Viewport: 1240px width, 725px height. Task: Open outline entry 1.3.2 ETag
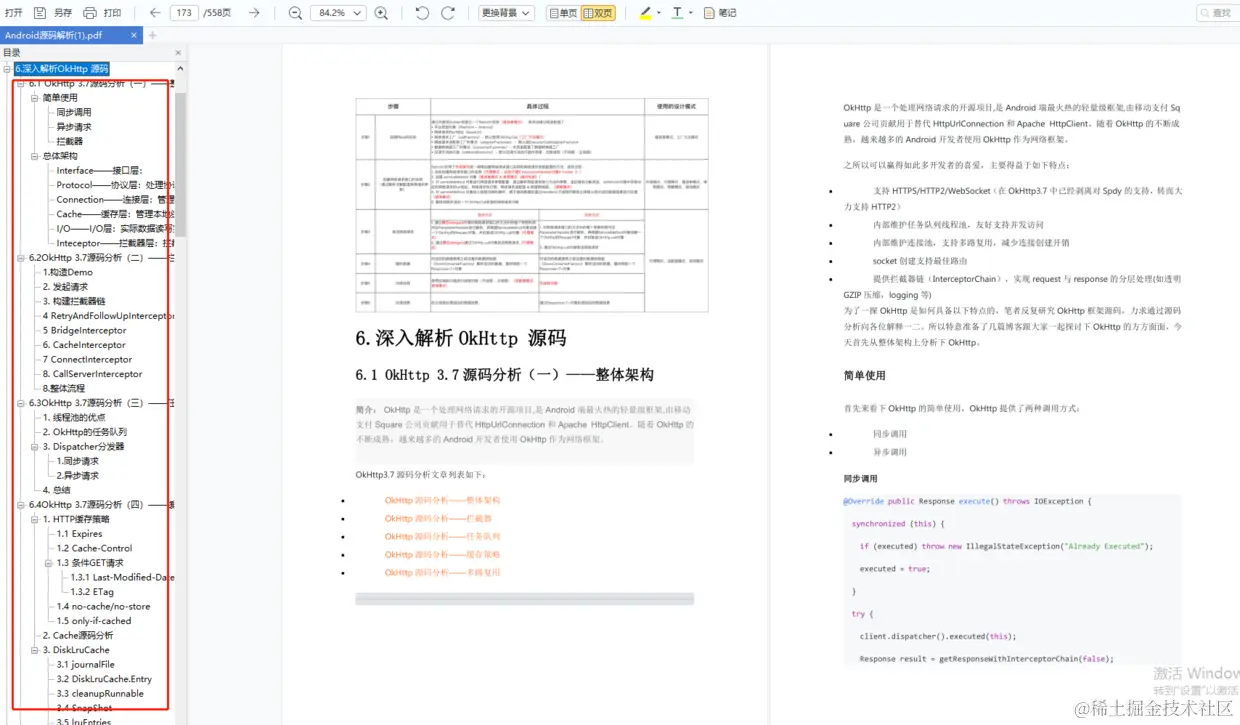[x=92, y=592]
